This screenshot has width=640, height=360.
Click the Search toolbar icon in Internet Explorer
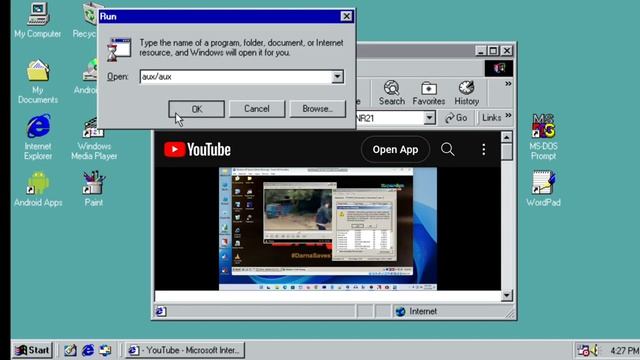[391, 93]
